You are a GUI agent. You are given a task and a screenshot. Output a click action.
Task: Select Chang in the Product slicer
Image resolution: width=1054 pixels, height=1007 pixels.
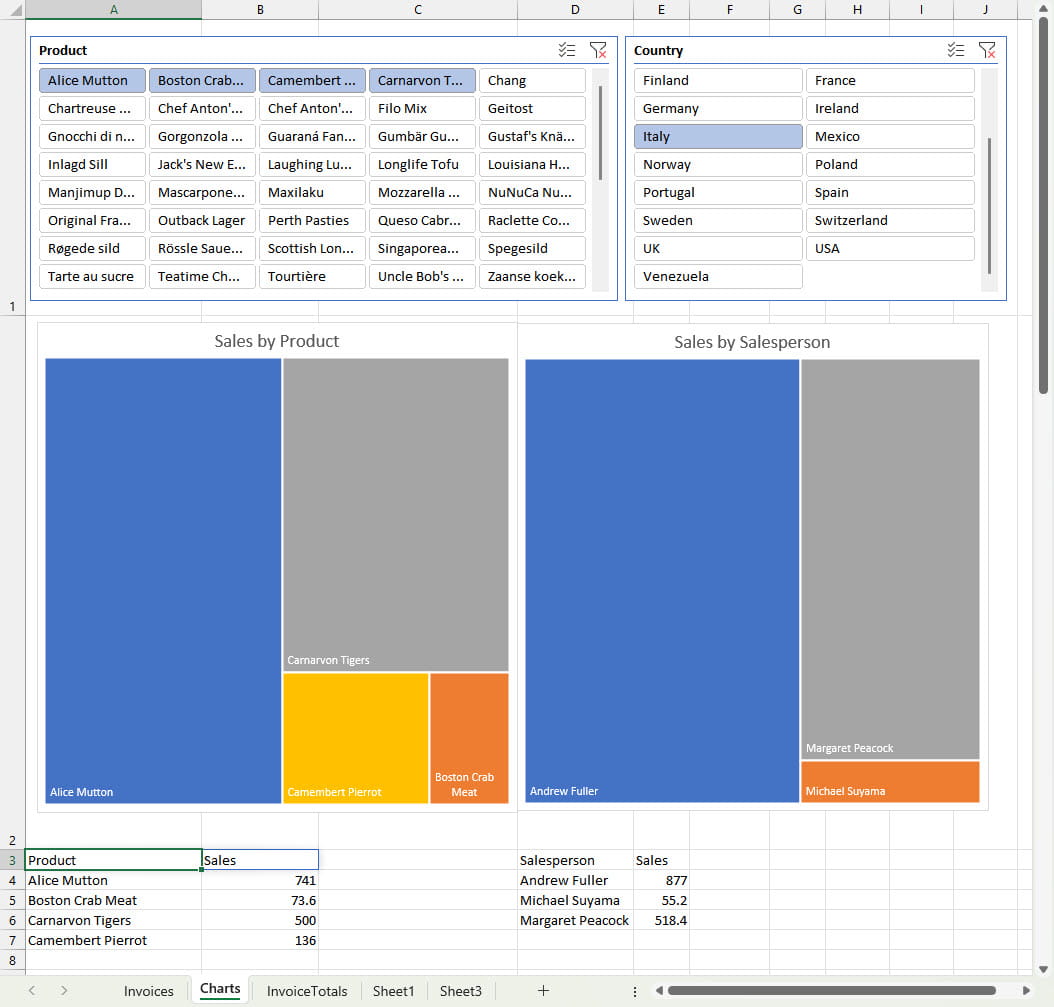(x=532, y=80)
